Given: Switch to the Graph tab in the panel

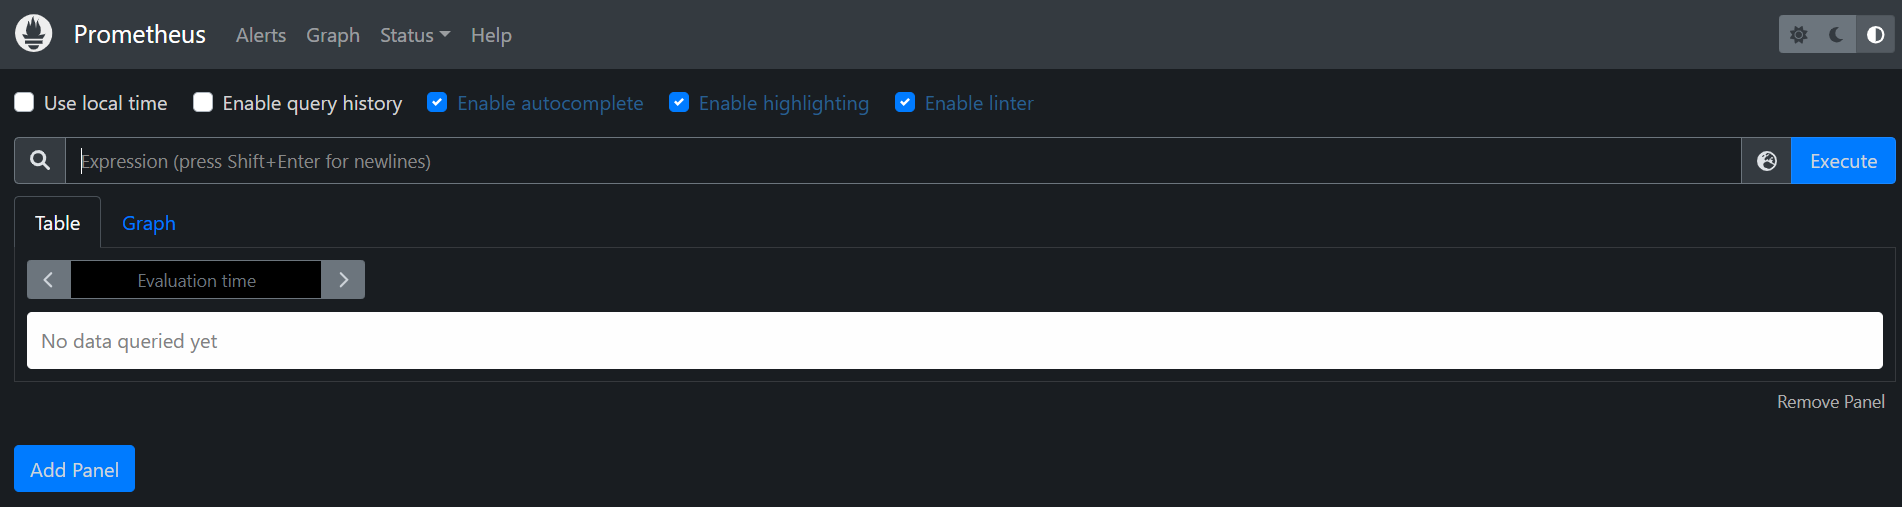Looking at the screenshot, I should point(149,223).
